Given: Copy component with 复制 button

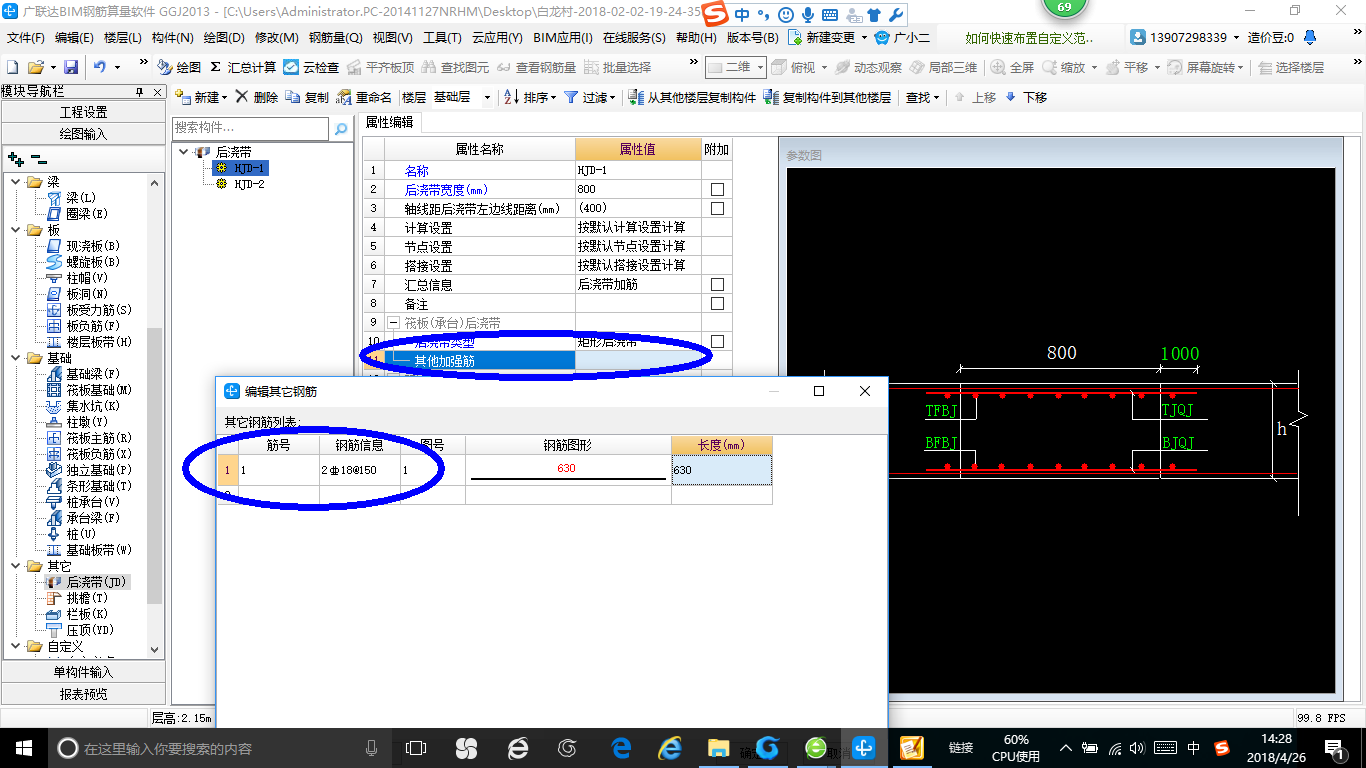Looking at the screenshot, I should 307,97.
